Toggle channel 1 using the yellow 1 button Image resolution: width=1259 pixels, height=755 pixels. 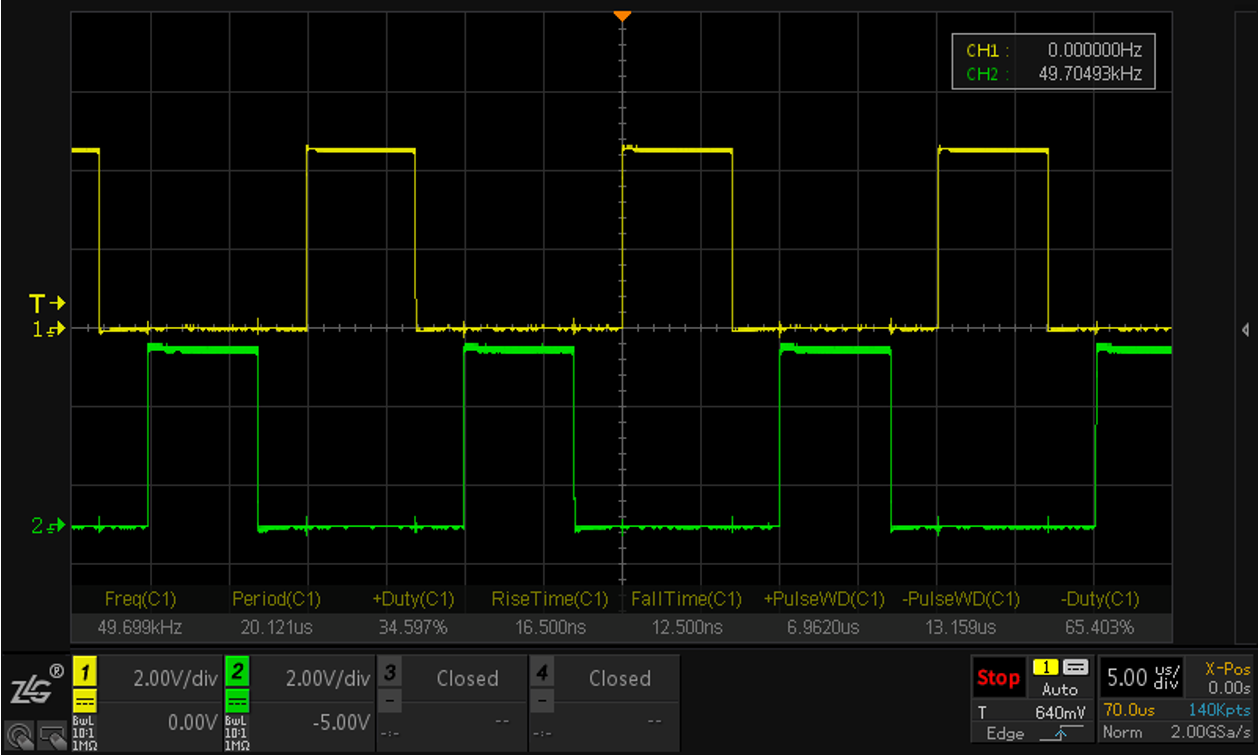pos(86,671)
